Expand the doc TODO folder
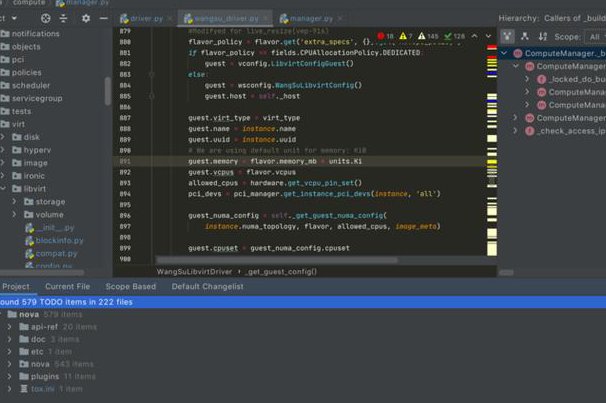Viewport: 606px width, 403px height. pyautogui.click(x=10, y=339)
